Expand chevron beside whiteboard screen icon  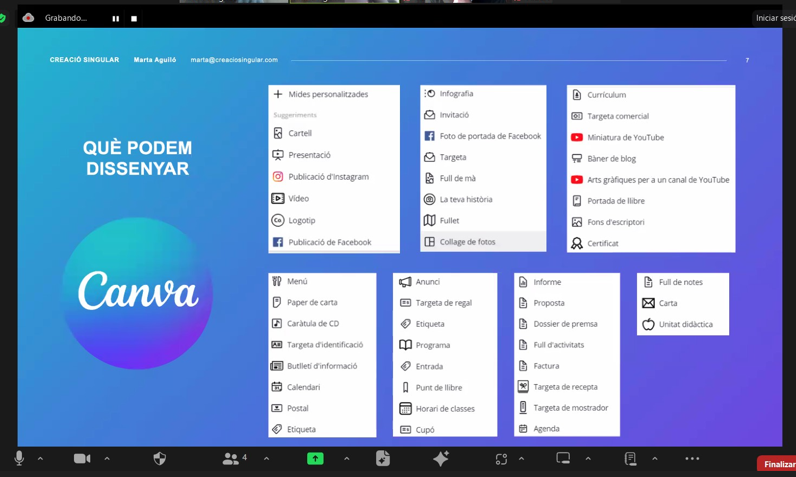coord(588,459)
